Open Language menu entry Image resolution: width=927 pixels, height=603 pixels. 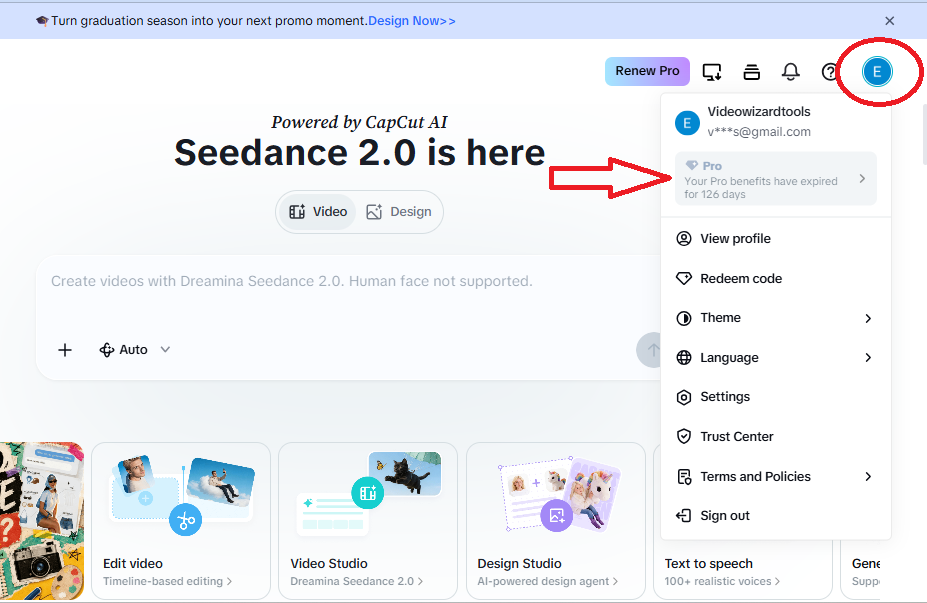point(776,358)
